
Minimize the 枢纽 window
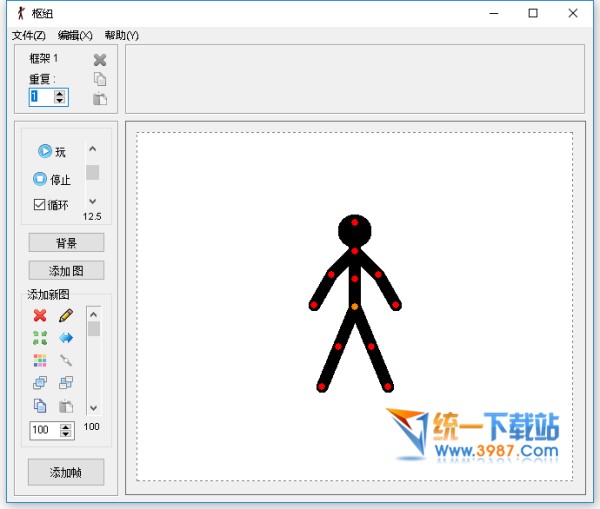[494, 13]
